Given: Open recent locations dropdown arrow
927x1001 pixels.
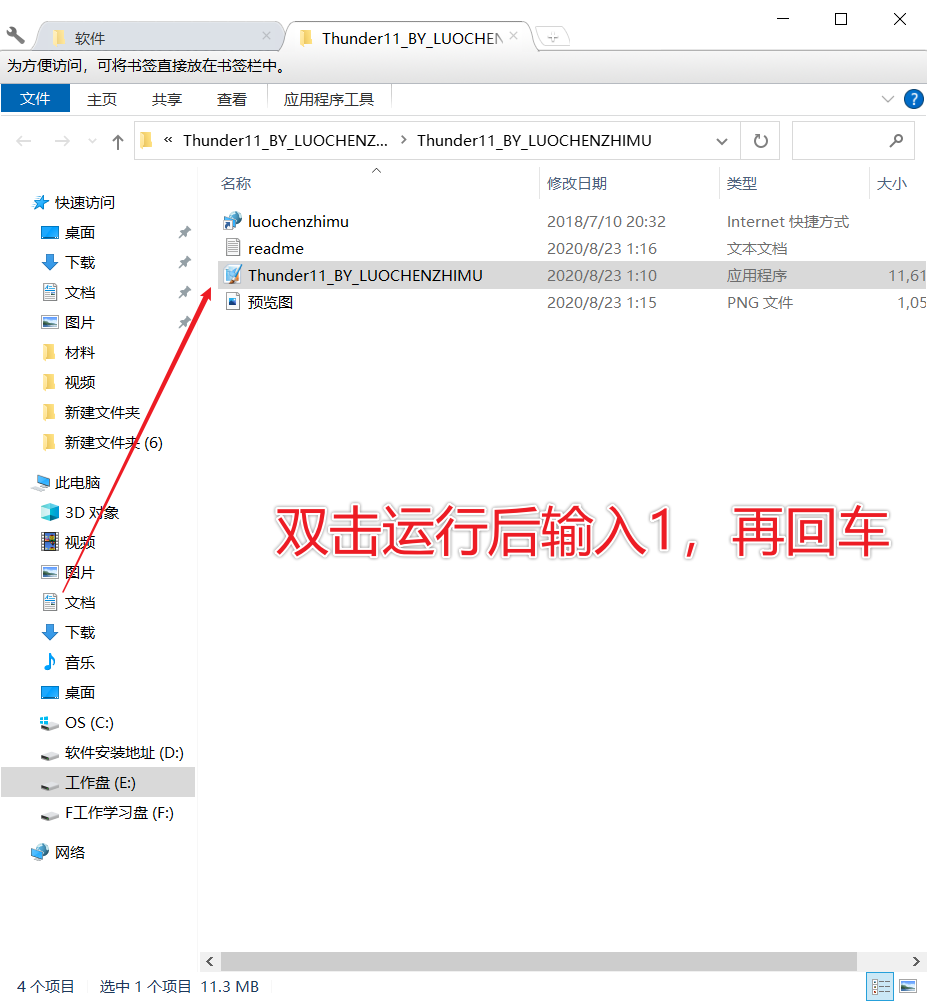Looking at the screenshot, I should tap(92, 141).
